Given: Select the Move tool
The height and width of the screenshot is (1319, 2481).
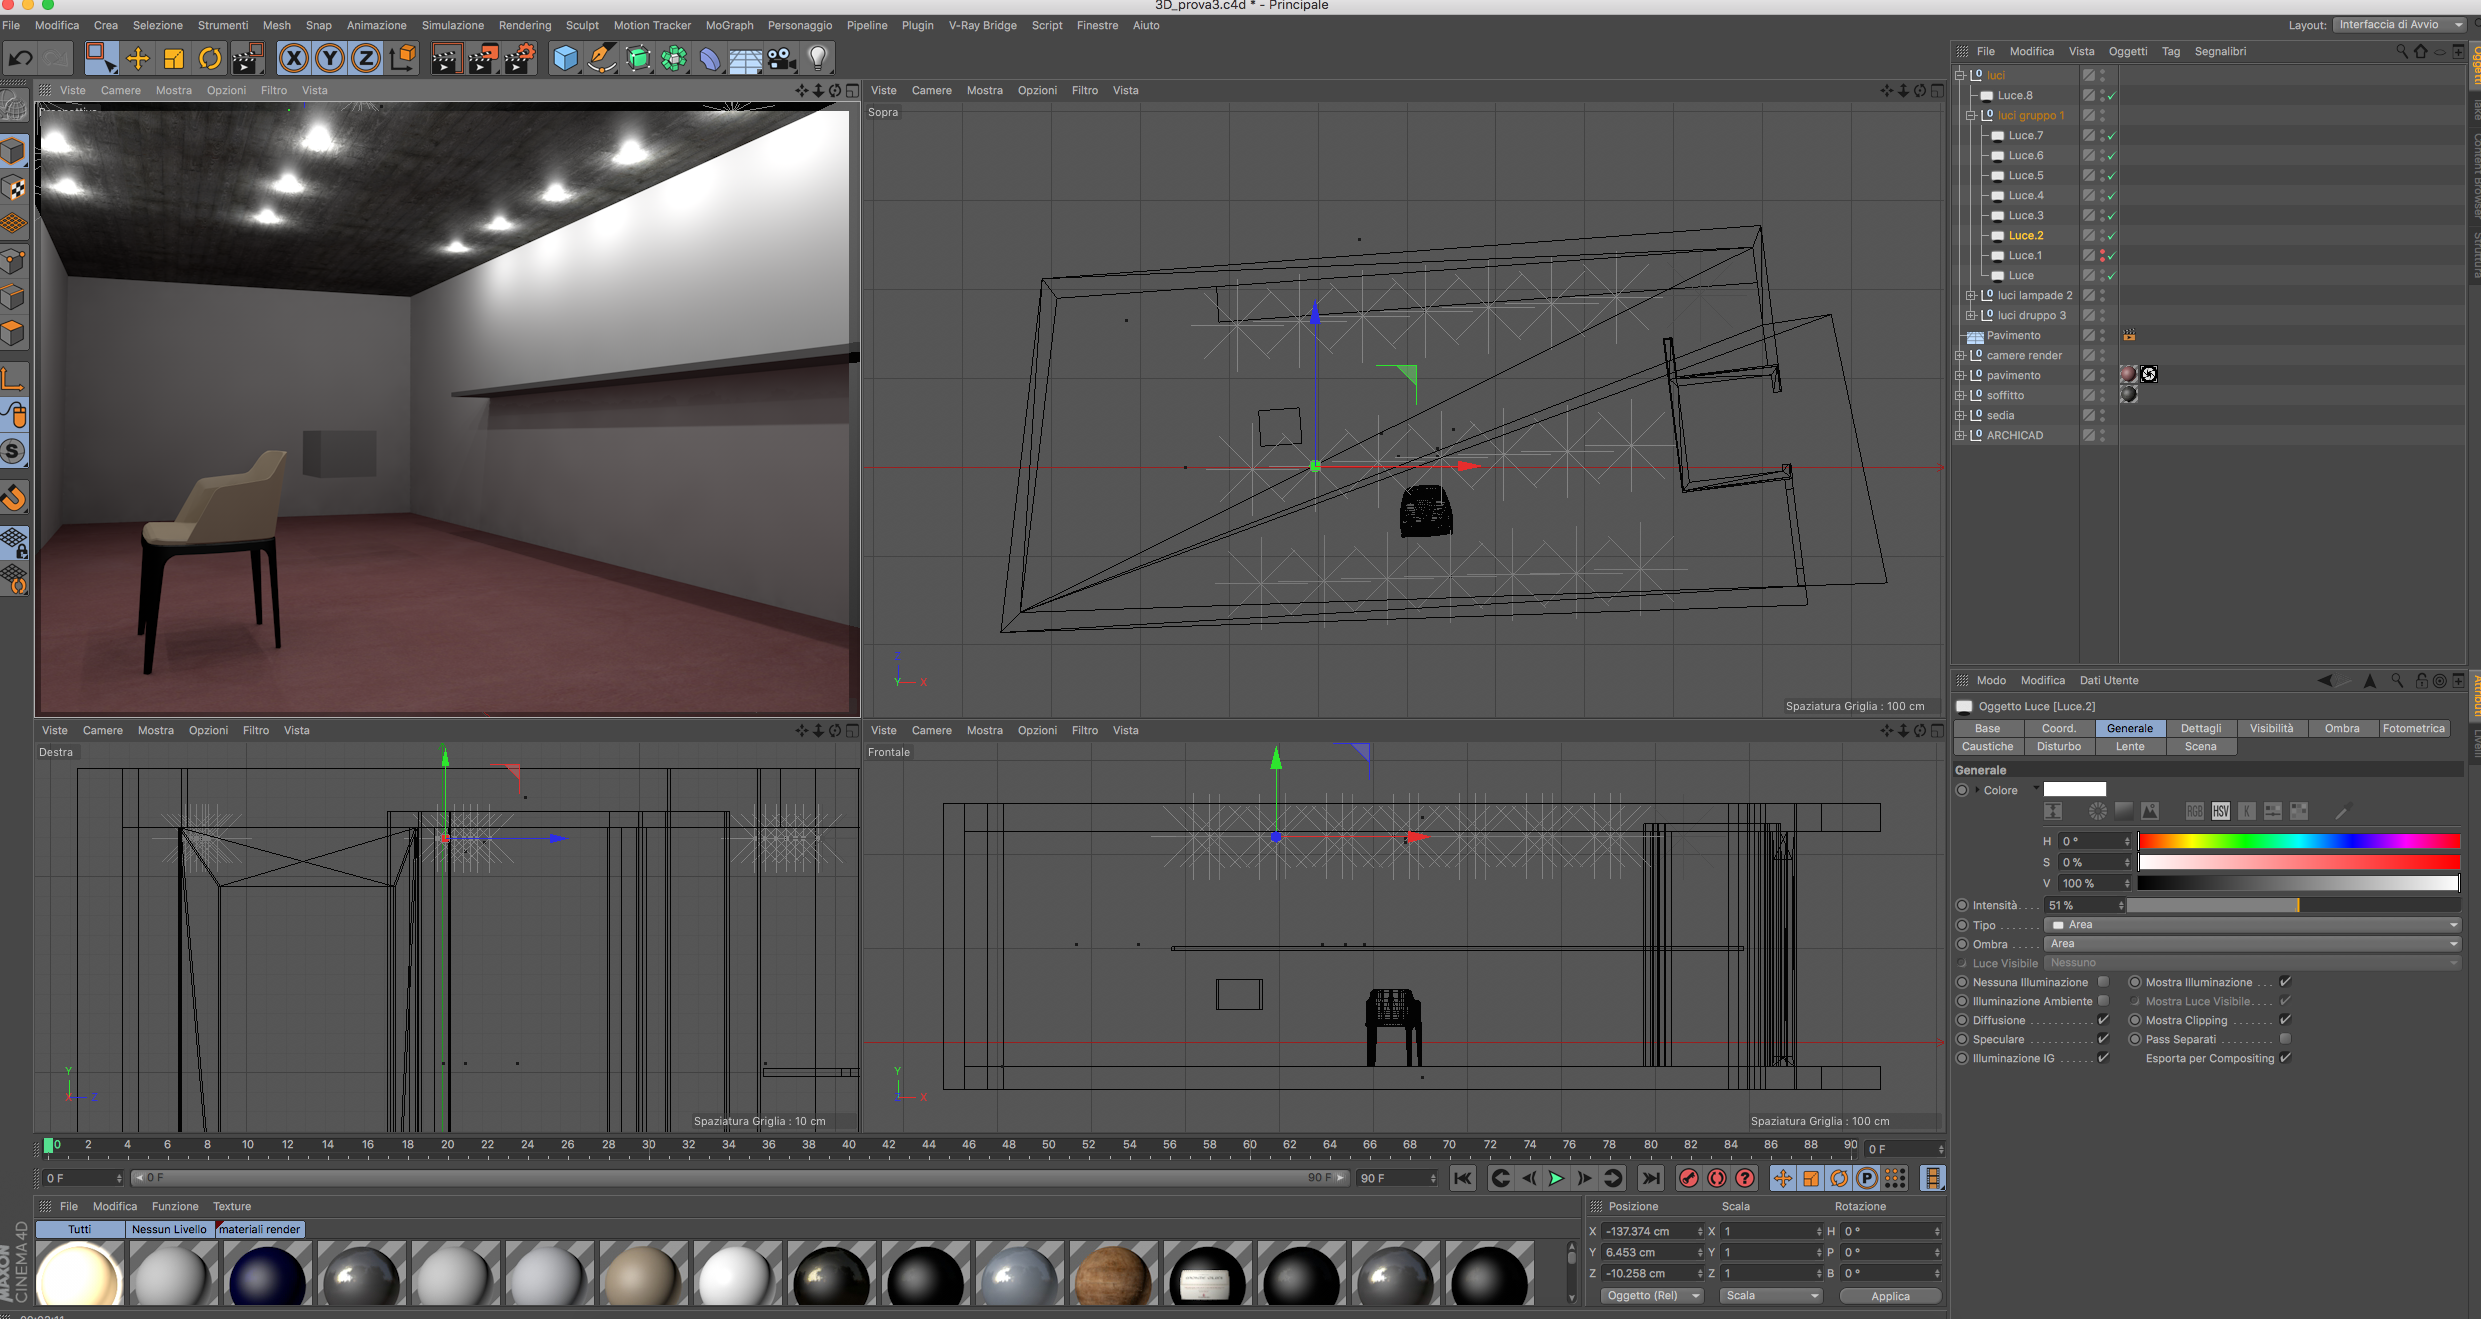Looking at the screenshot, I should (138, 59).
